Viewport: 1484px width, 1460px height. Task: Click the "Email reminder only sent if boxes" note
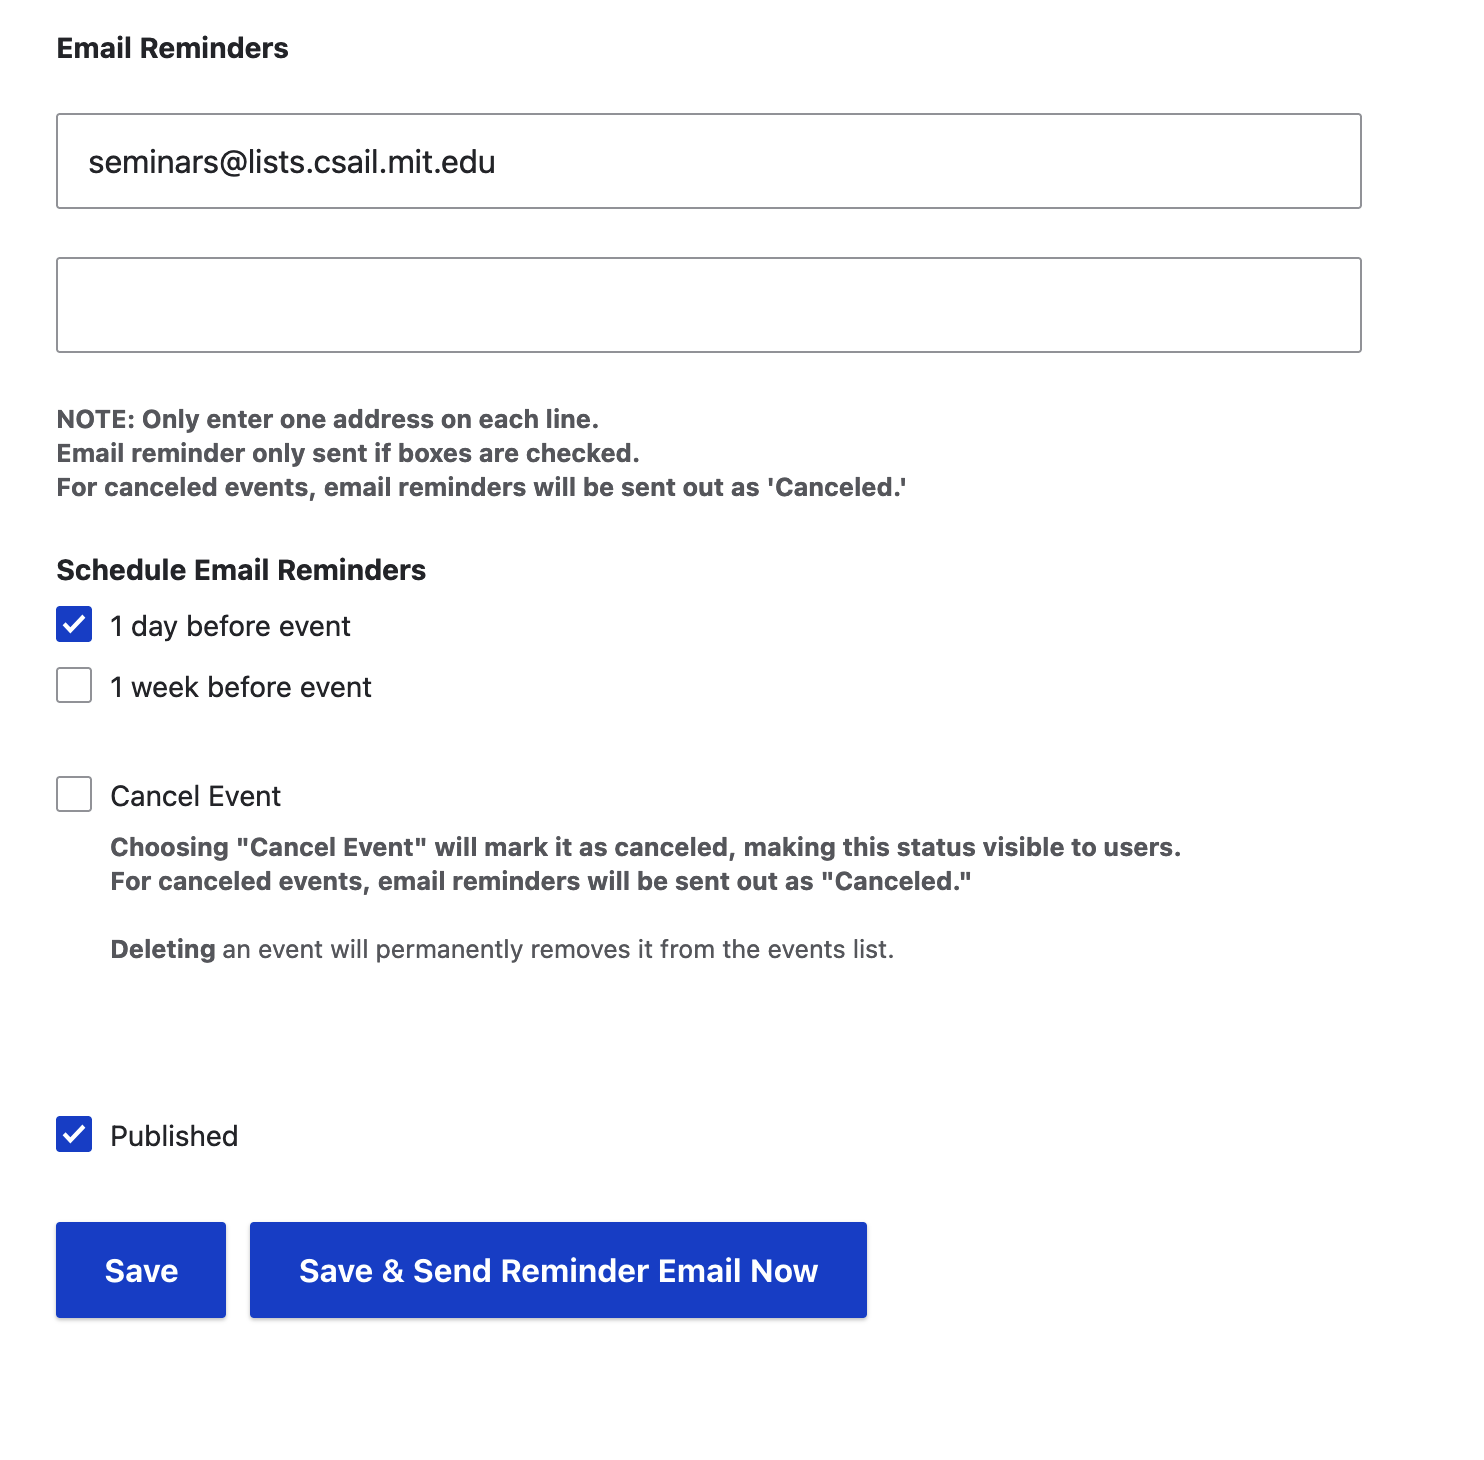[347, 453]
